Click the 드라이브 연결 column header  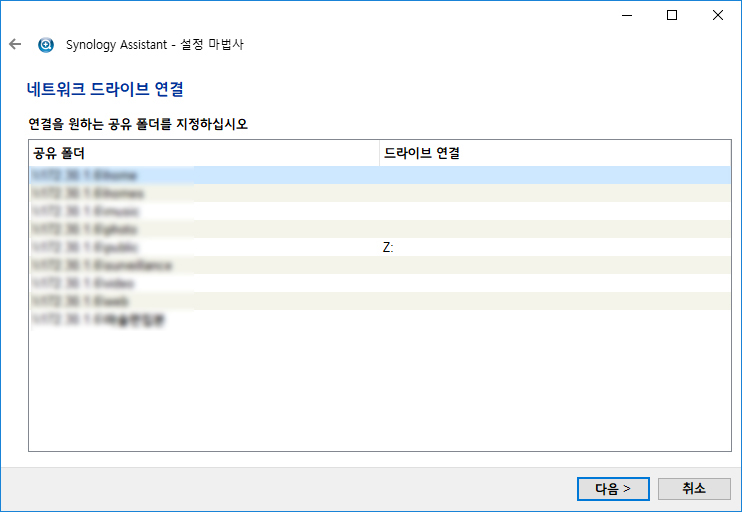coord(555,153)
